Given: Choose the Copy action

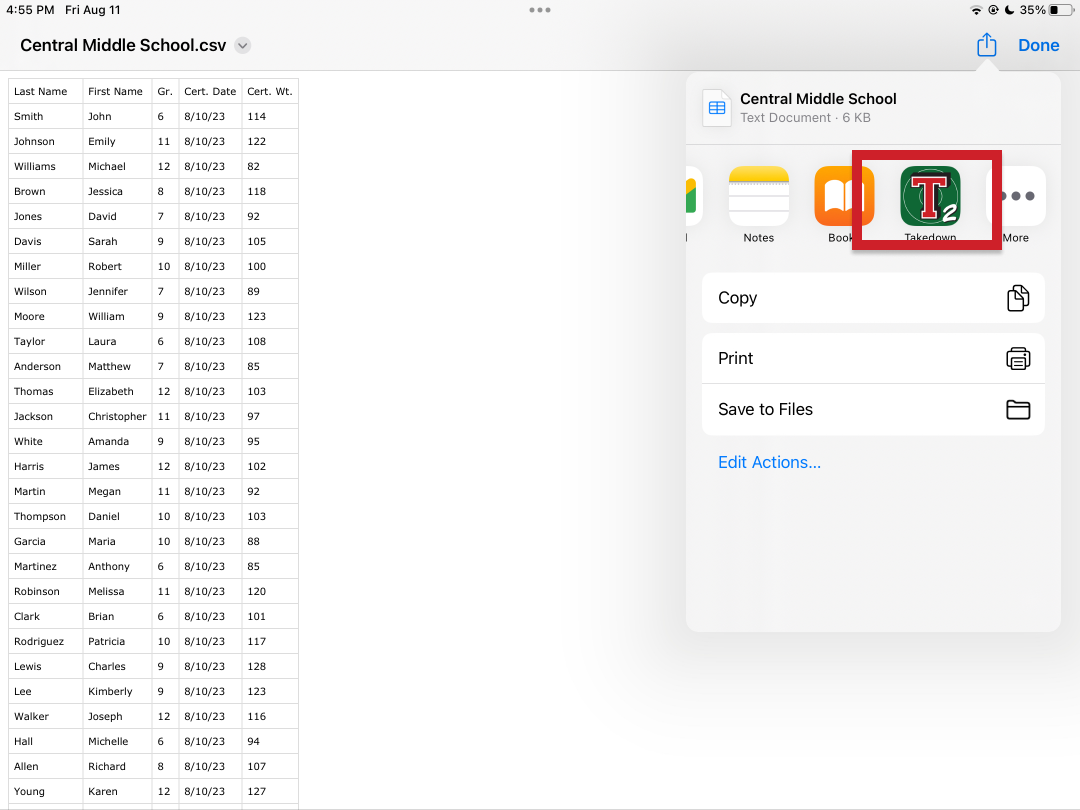Looking at the screenshot, I should pos(873,298).
